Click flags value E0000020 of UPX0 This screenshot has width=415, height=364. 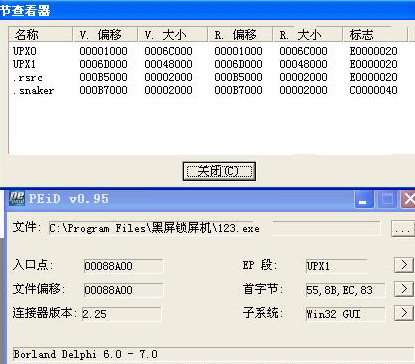373,51
